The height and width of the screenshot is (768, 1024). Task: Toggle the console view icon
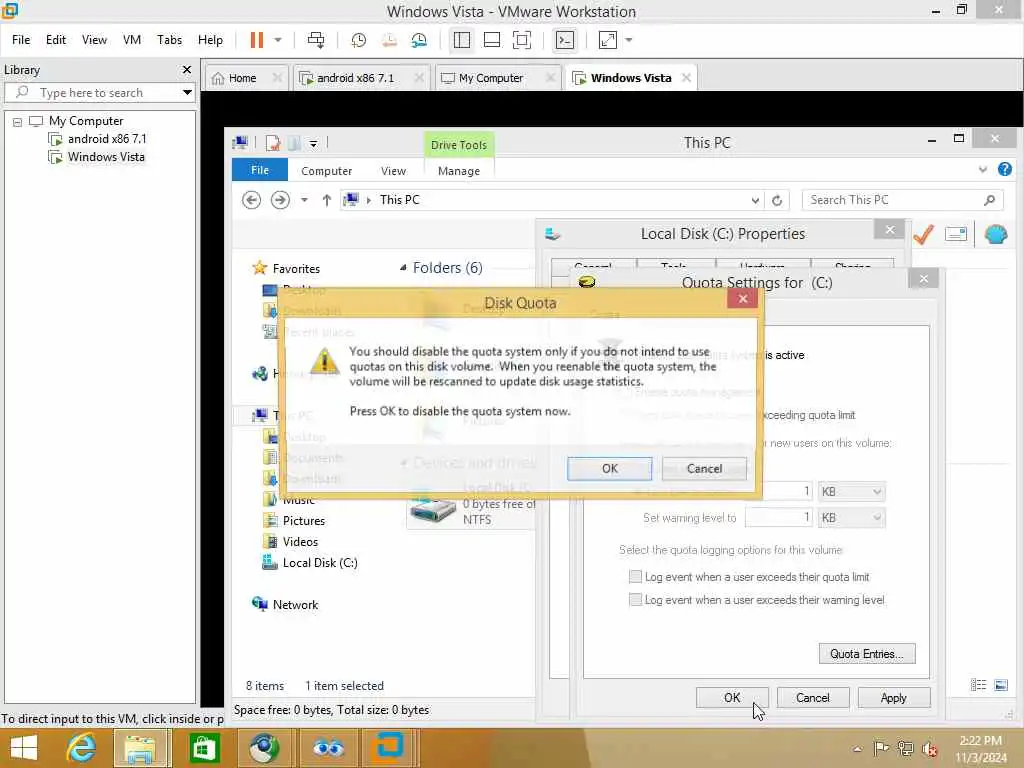565,40
